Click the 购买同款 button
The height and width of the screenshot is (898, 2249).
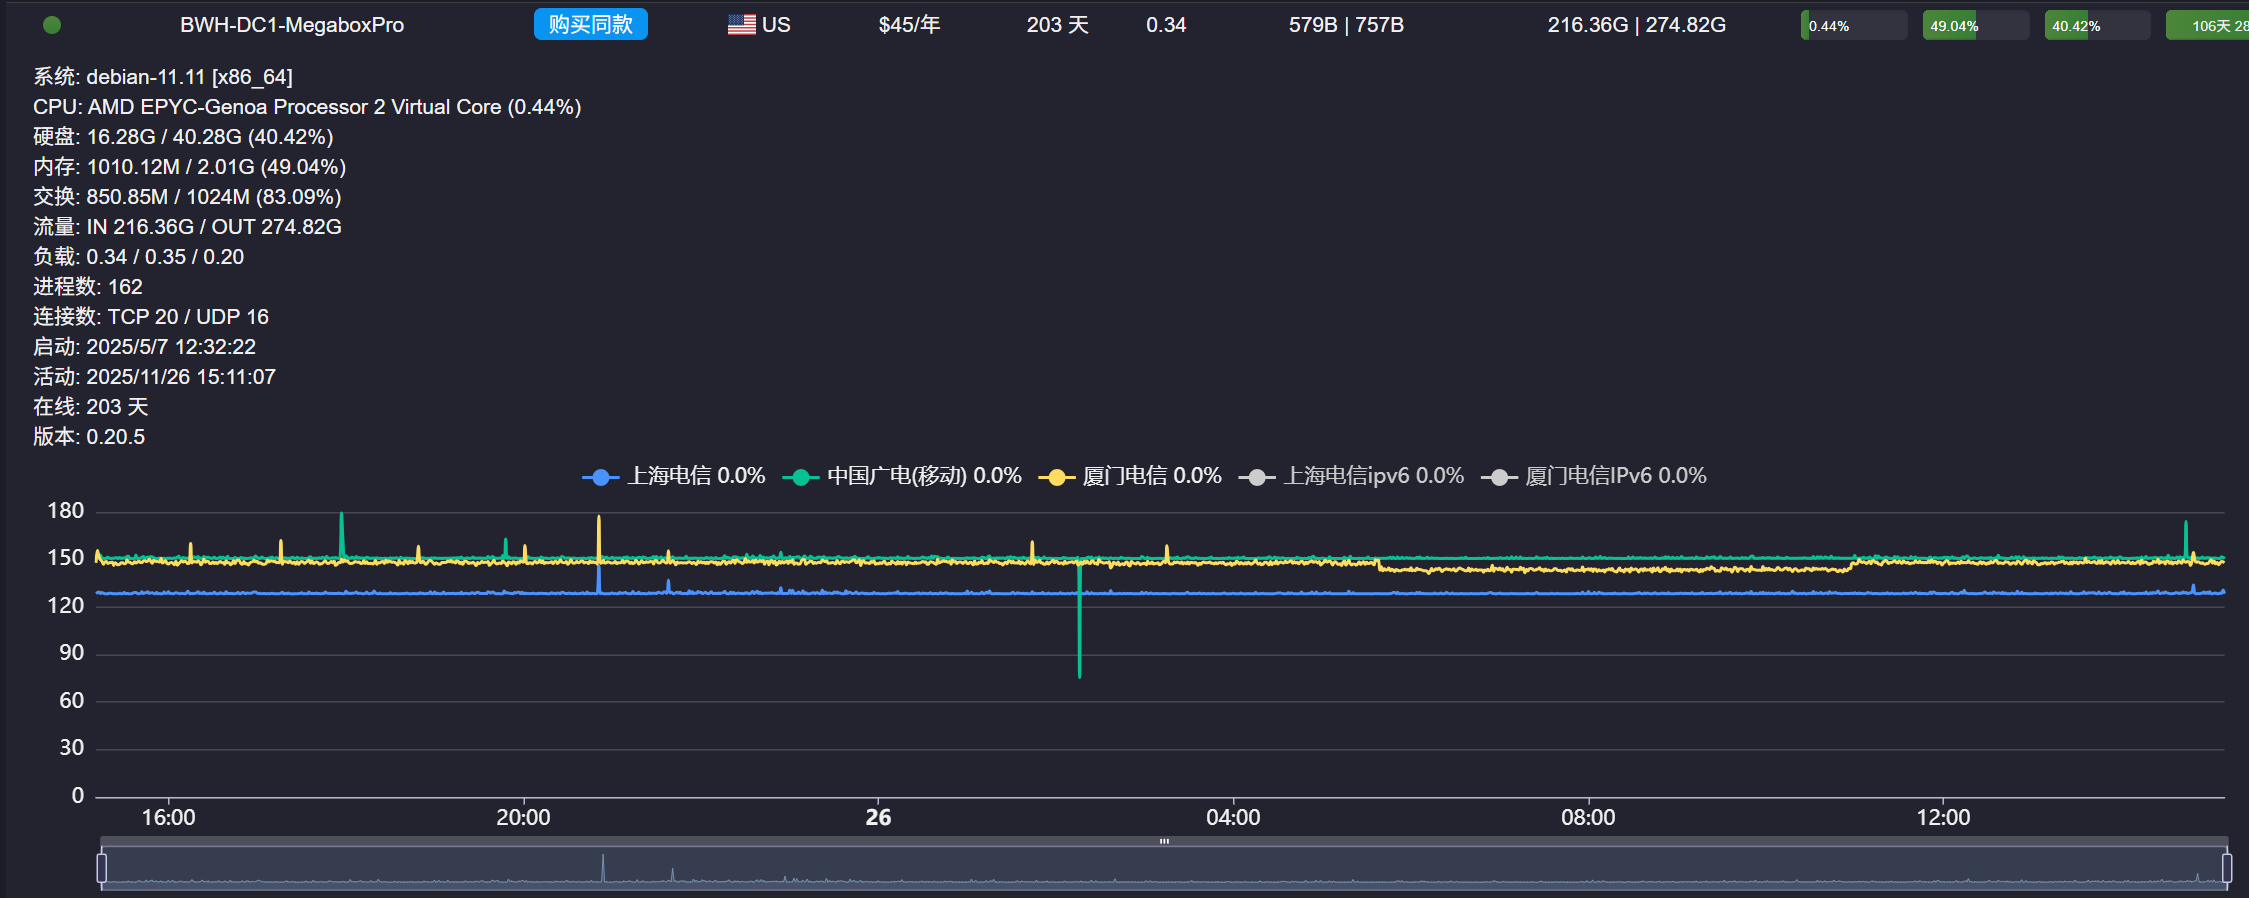(590, 25)
